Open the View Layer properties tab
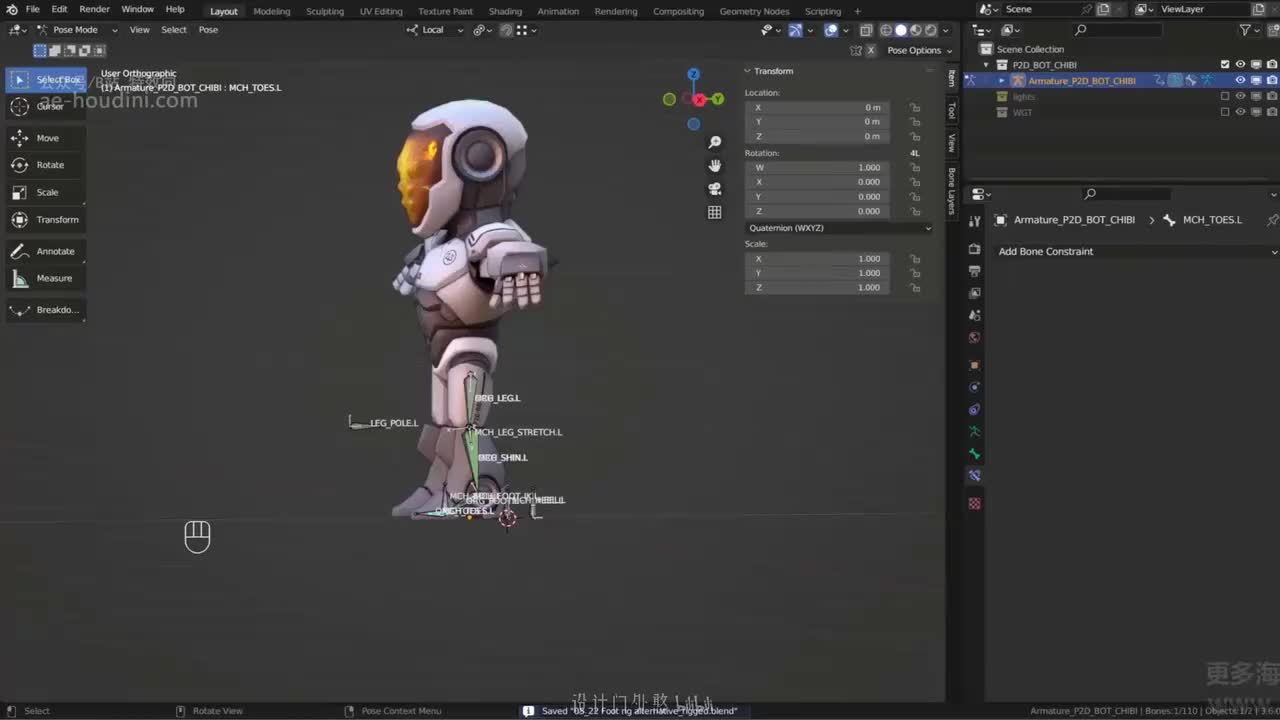 [x=975, y=293]
